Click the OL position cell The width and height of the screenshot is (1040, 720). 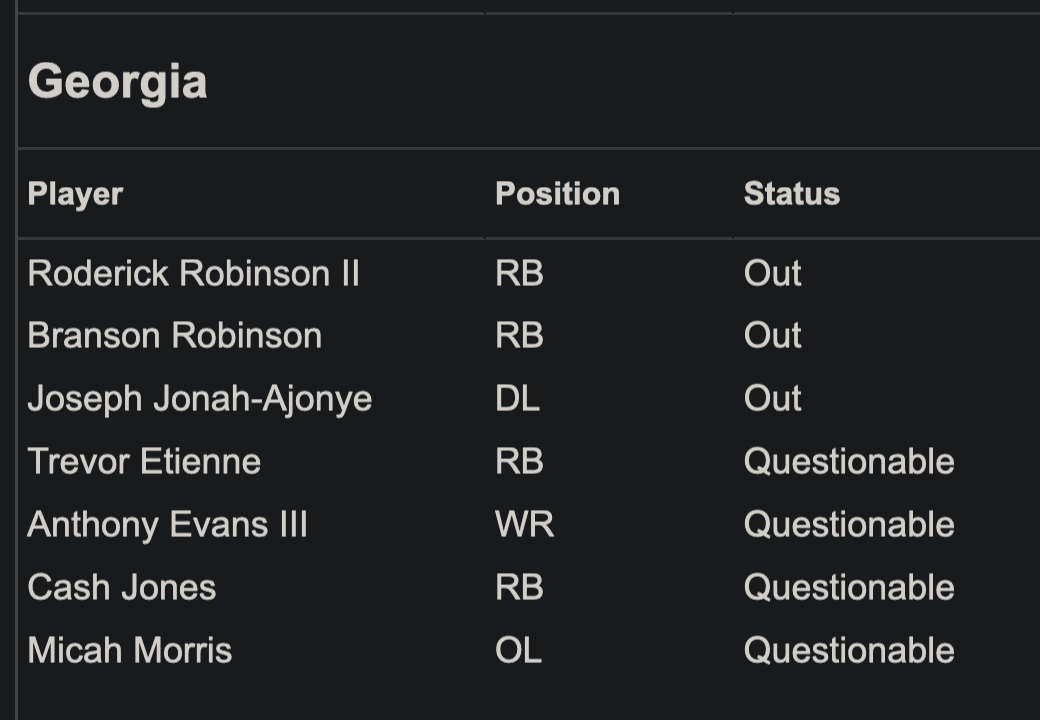[518, 650]
